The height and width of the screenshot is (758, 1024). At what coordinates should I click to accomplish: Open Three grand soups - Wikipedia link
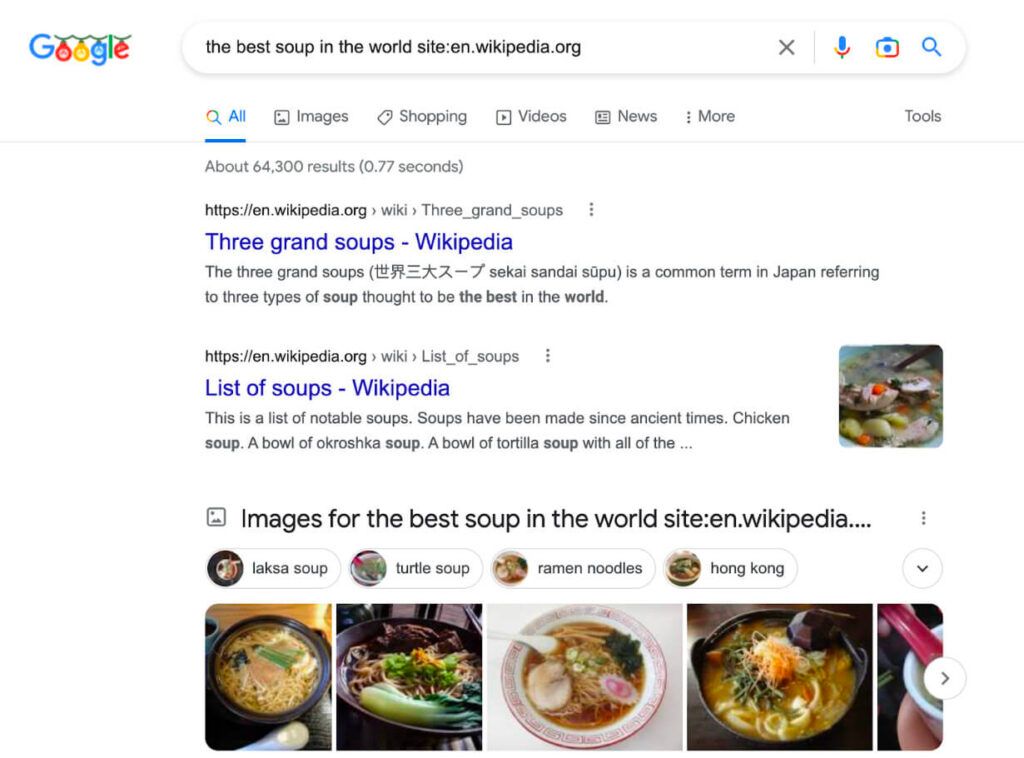[358, 242]
